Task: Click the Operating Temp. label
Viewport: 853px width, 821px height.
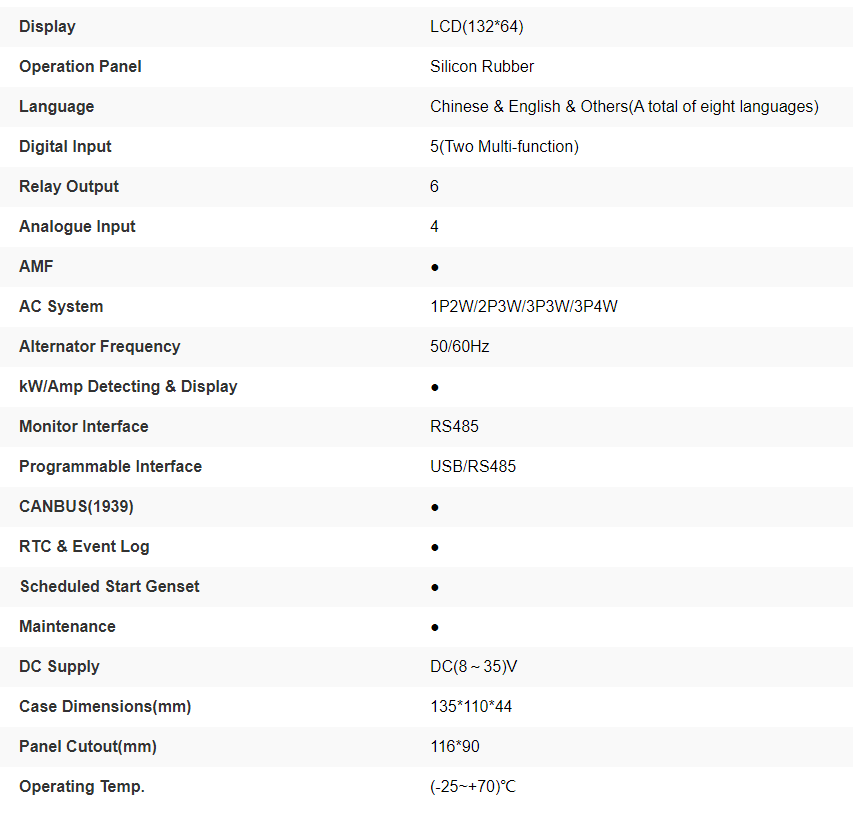Action: [82, 786]
